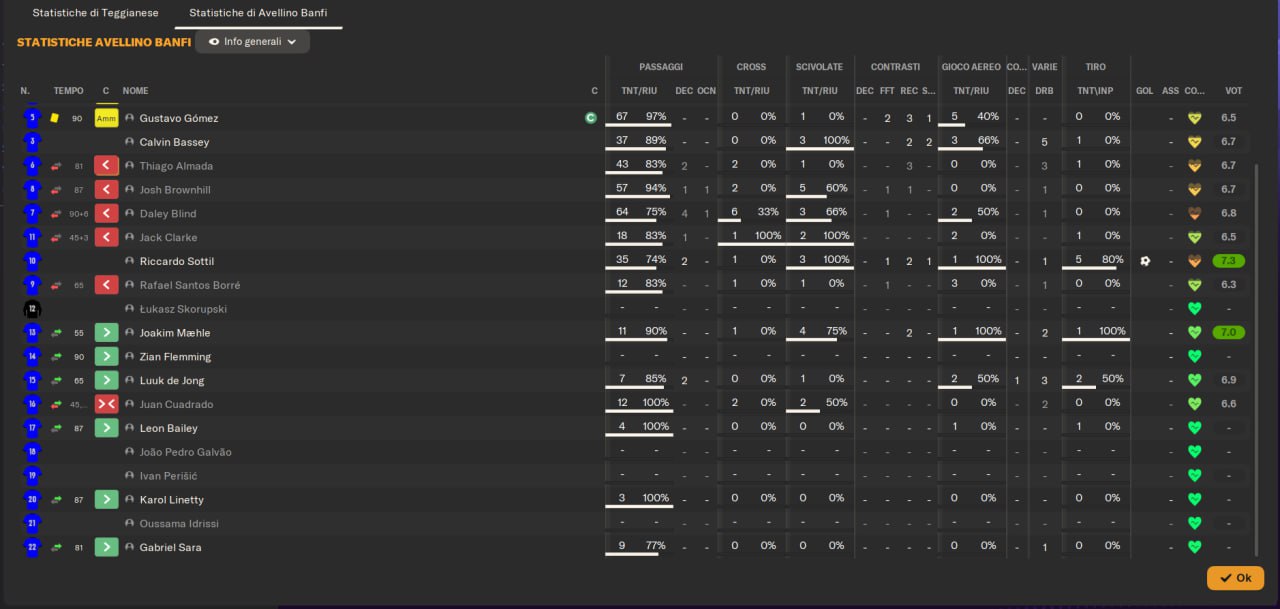Screen dimensions: 1280x609
Task: Select Thiago Almada's red substituted-off arrow
Action: tap(107, 166)
